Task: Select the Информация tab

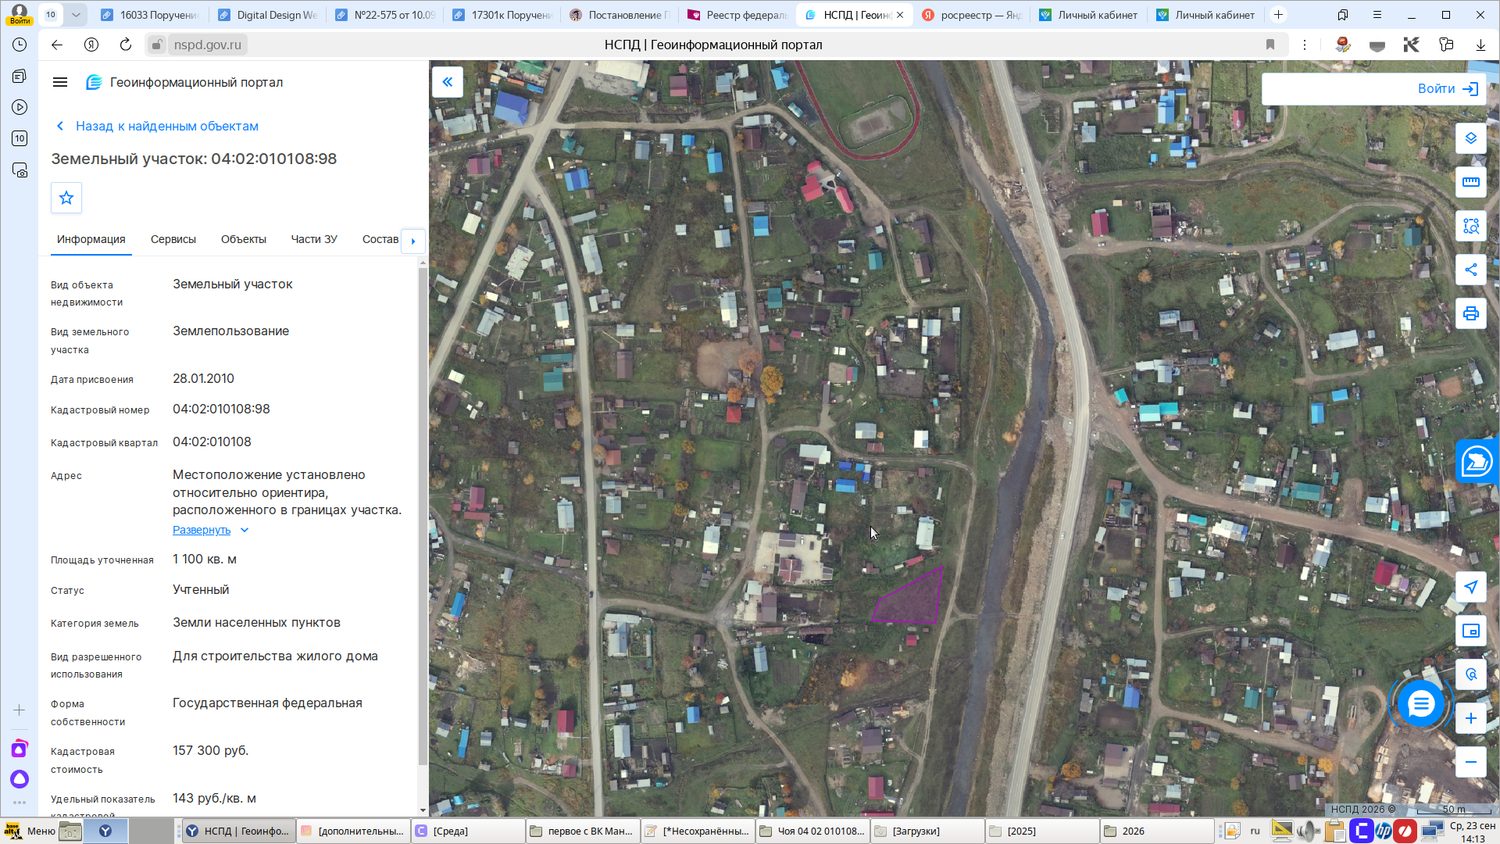Action: [x=91, y=239]
